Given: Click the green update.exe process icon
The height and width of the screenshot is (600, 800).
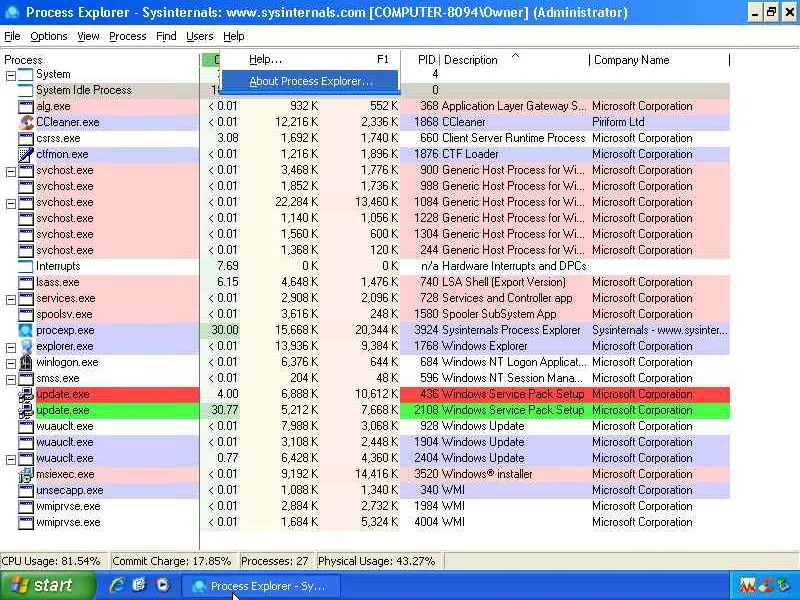Looking at the screenshot, I should [26, 410].
